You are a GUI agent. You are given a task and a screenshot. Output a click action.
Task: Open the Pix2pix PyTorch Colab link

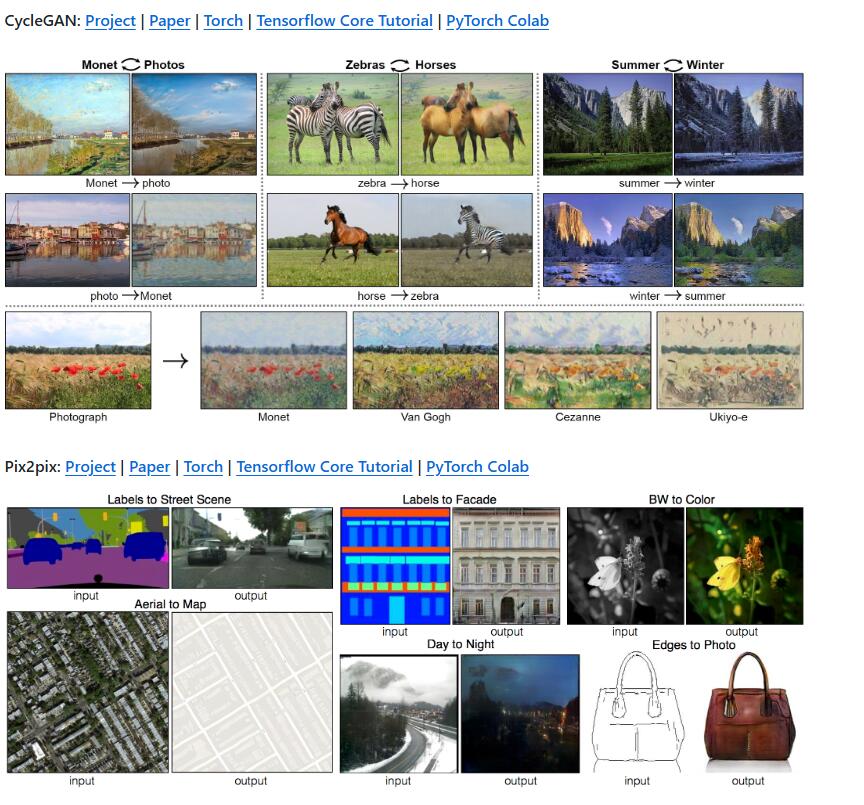pos(477,467)
